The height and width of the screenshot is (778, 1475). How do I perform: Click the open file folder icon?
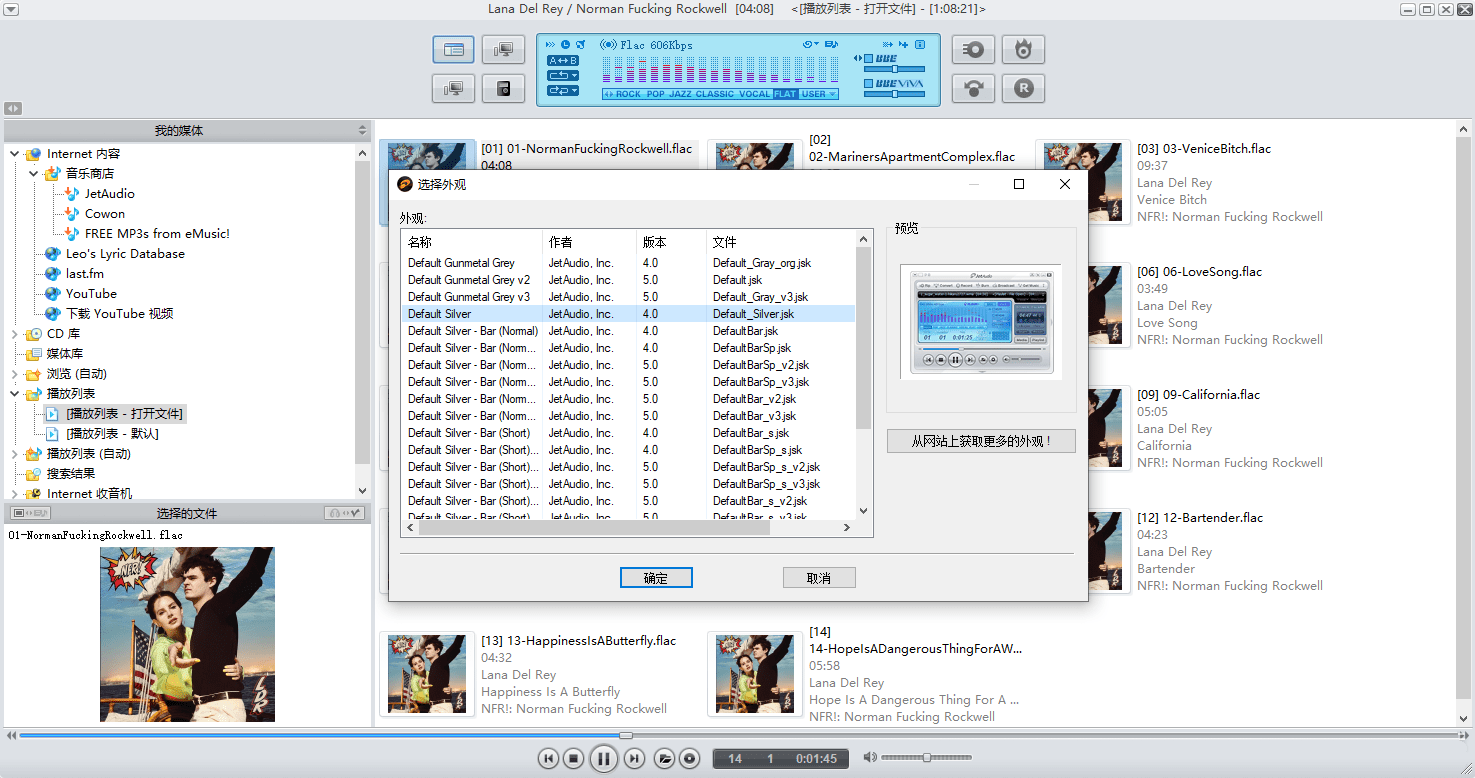coord(664,759)
